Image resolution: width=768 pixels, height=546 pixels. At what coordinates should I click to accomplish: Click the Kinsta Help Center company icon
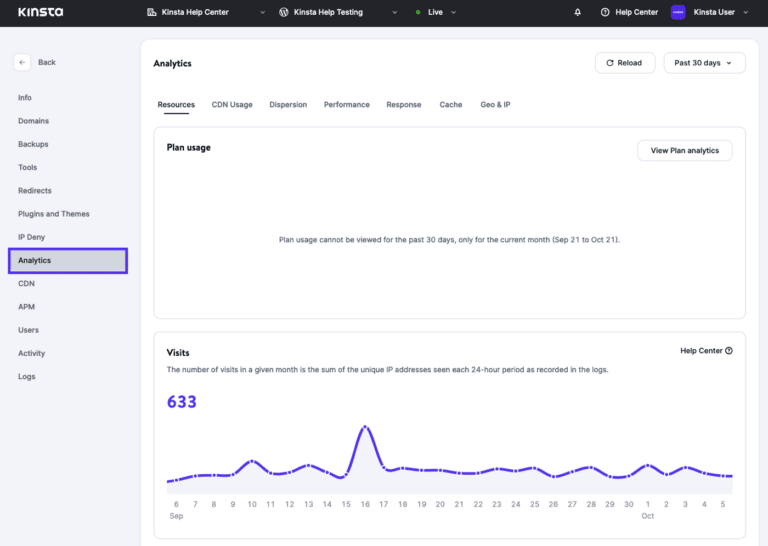pyautogui.click(x=152, y=12)
